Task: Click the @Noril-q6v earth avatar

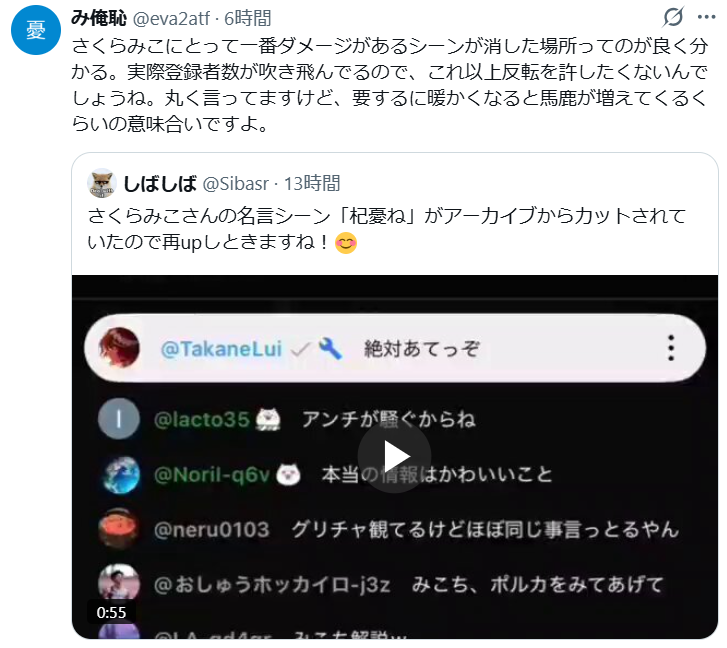Action: [121, 475]
